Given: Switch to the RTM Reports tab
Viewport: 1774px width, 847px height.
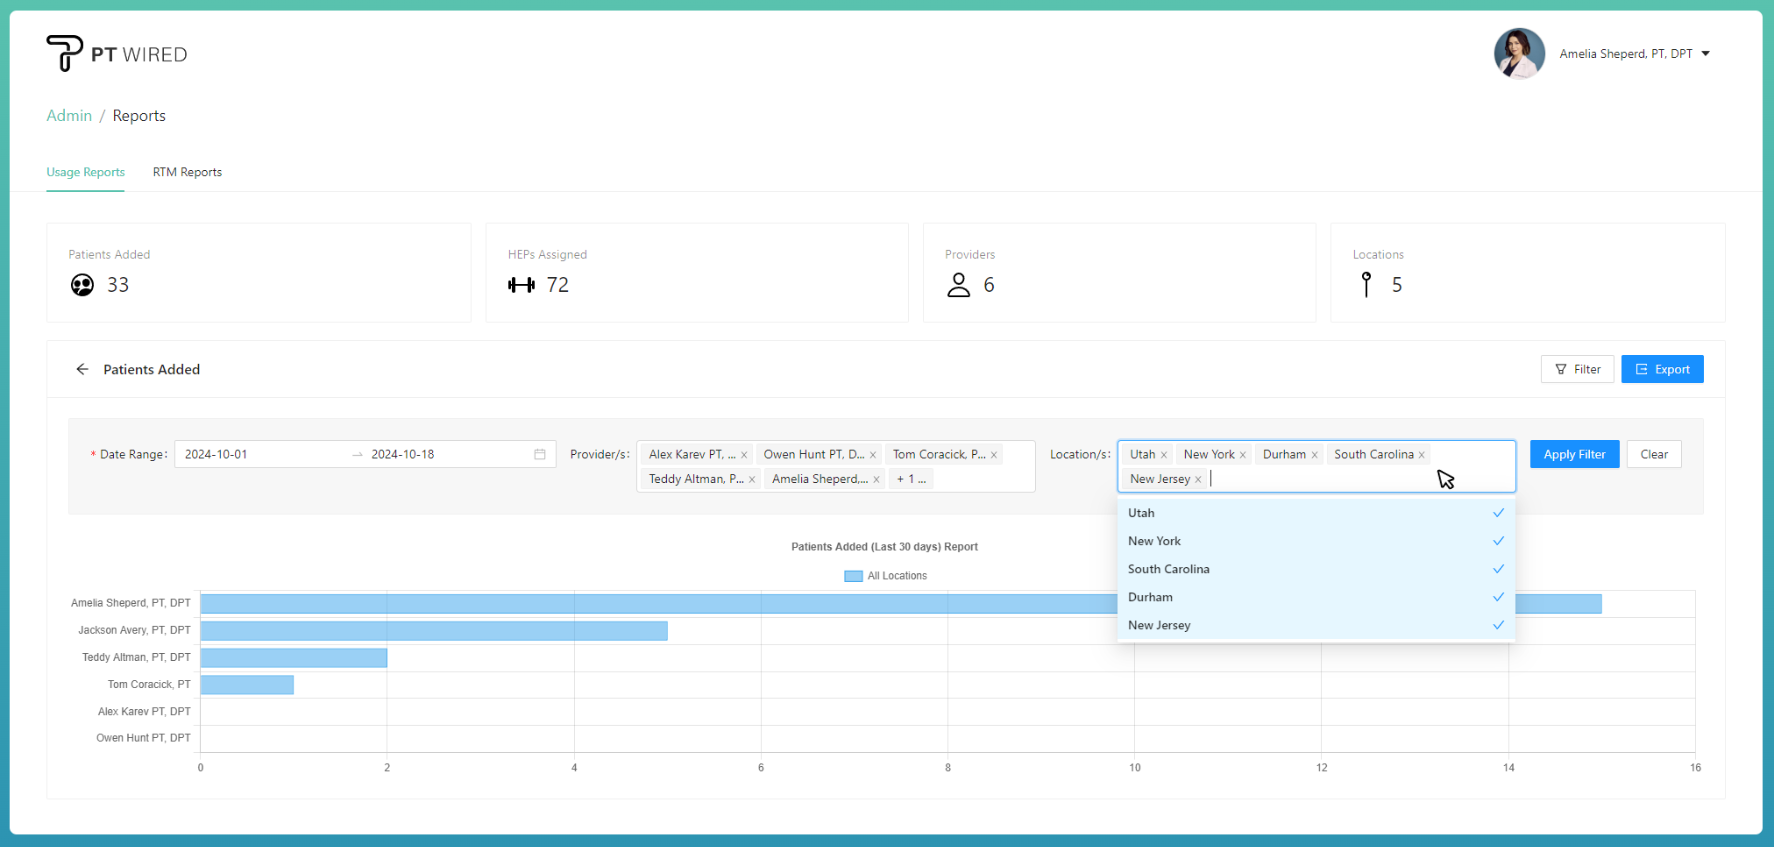Looking at the screenshot, I should click(187, 172).
